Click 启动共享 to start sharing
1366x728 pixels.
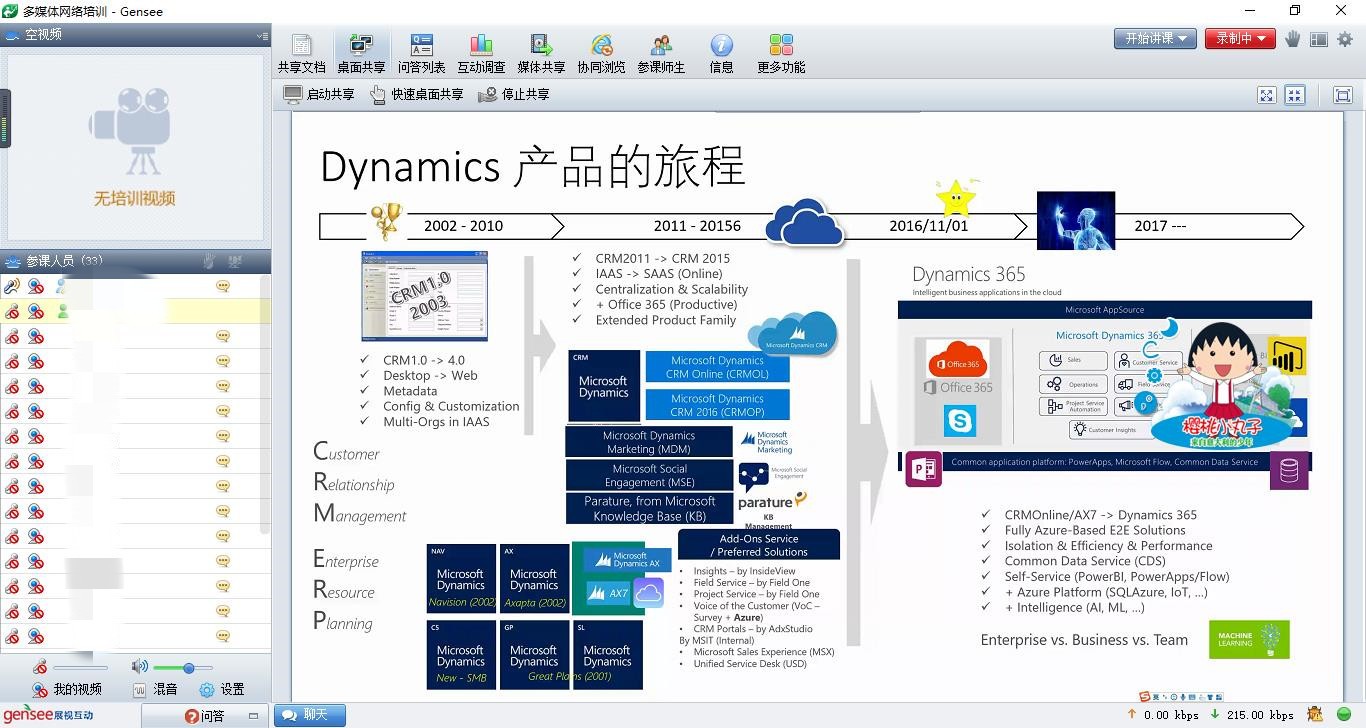point(319,94)
